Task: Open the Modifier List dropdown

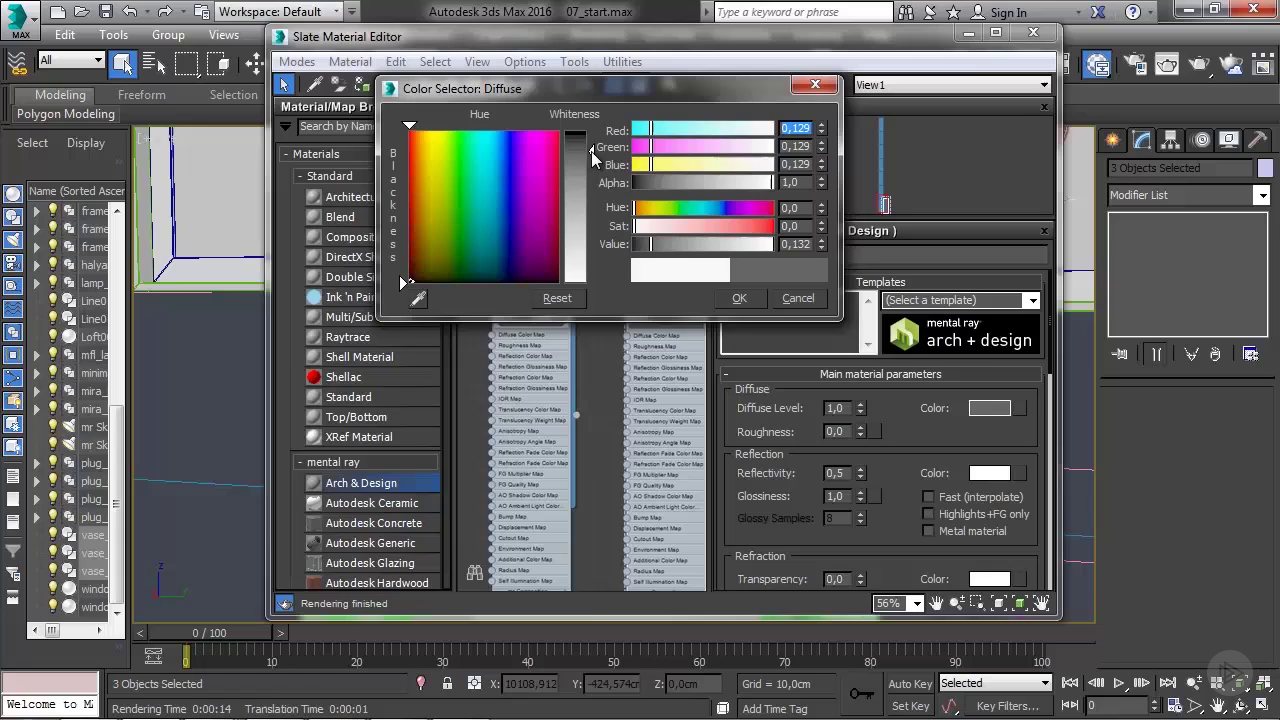Action: (x=1188, y=195)
